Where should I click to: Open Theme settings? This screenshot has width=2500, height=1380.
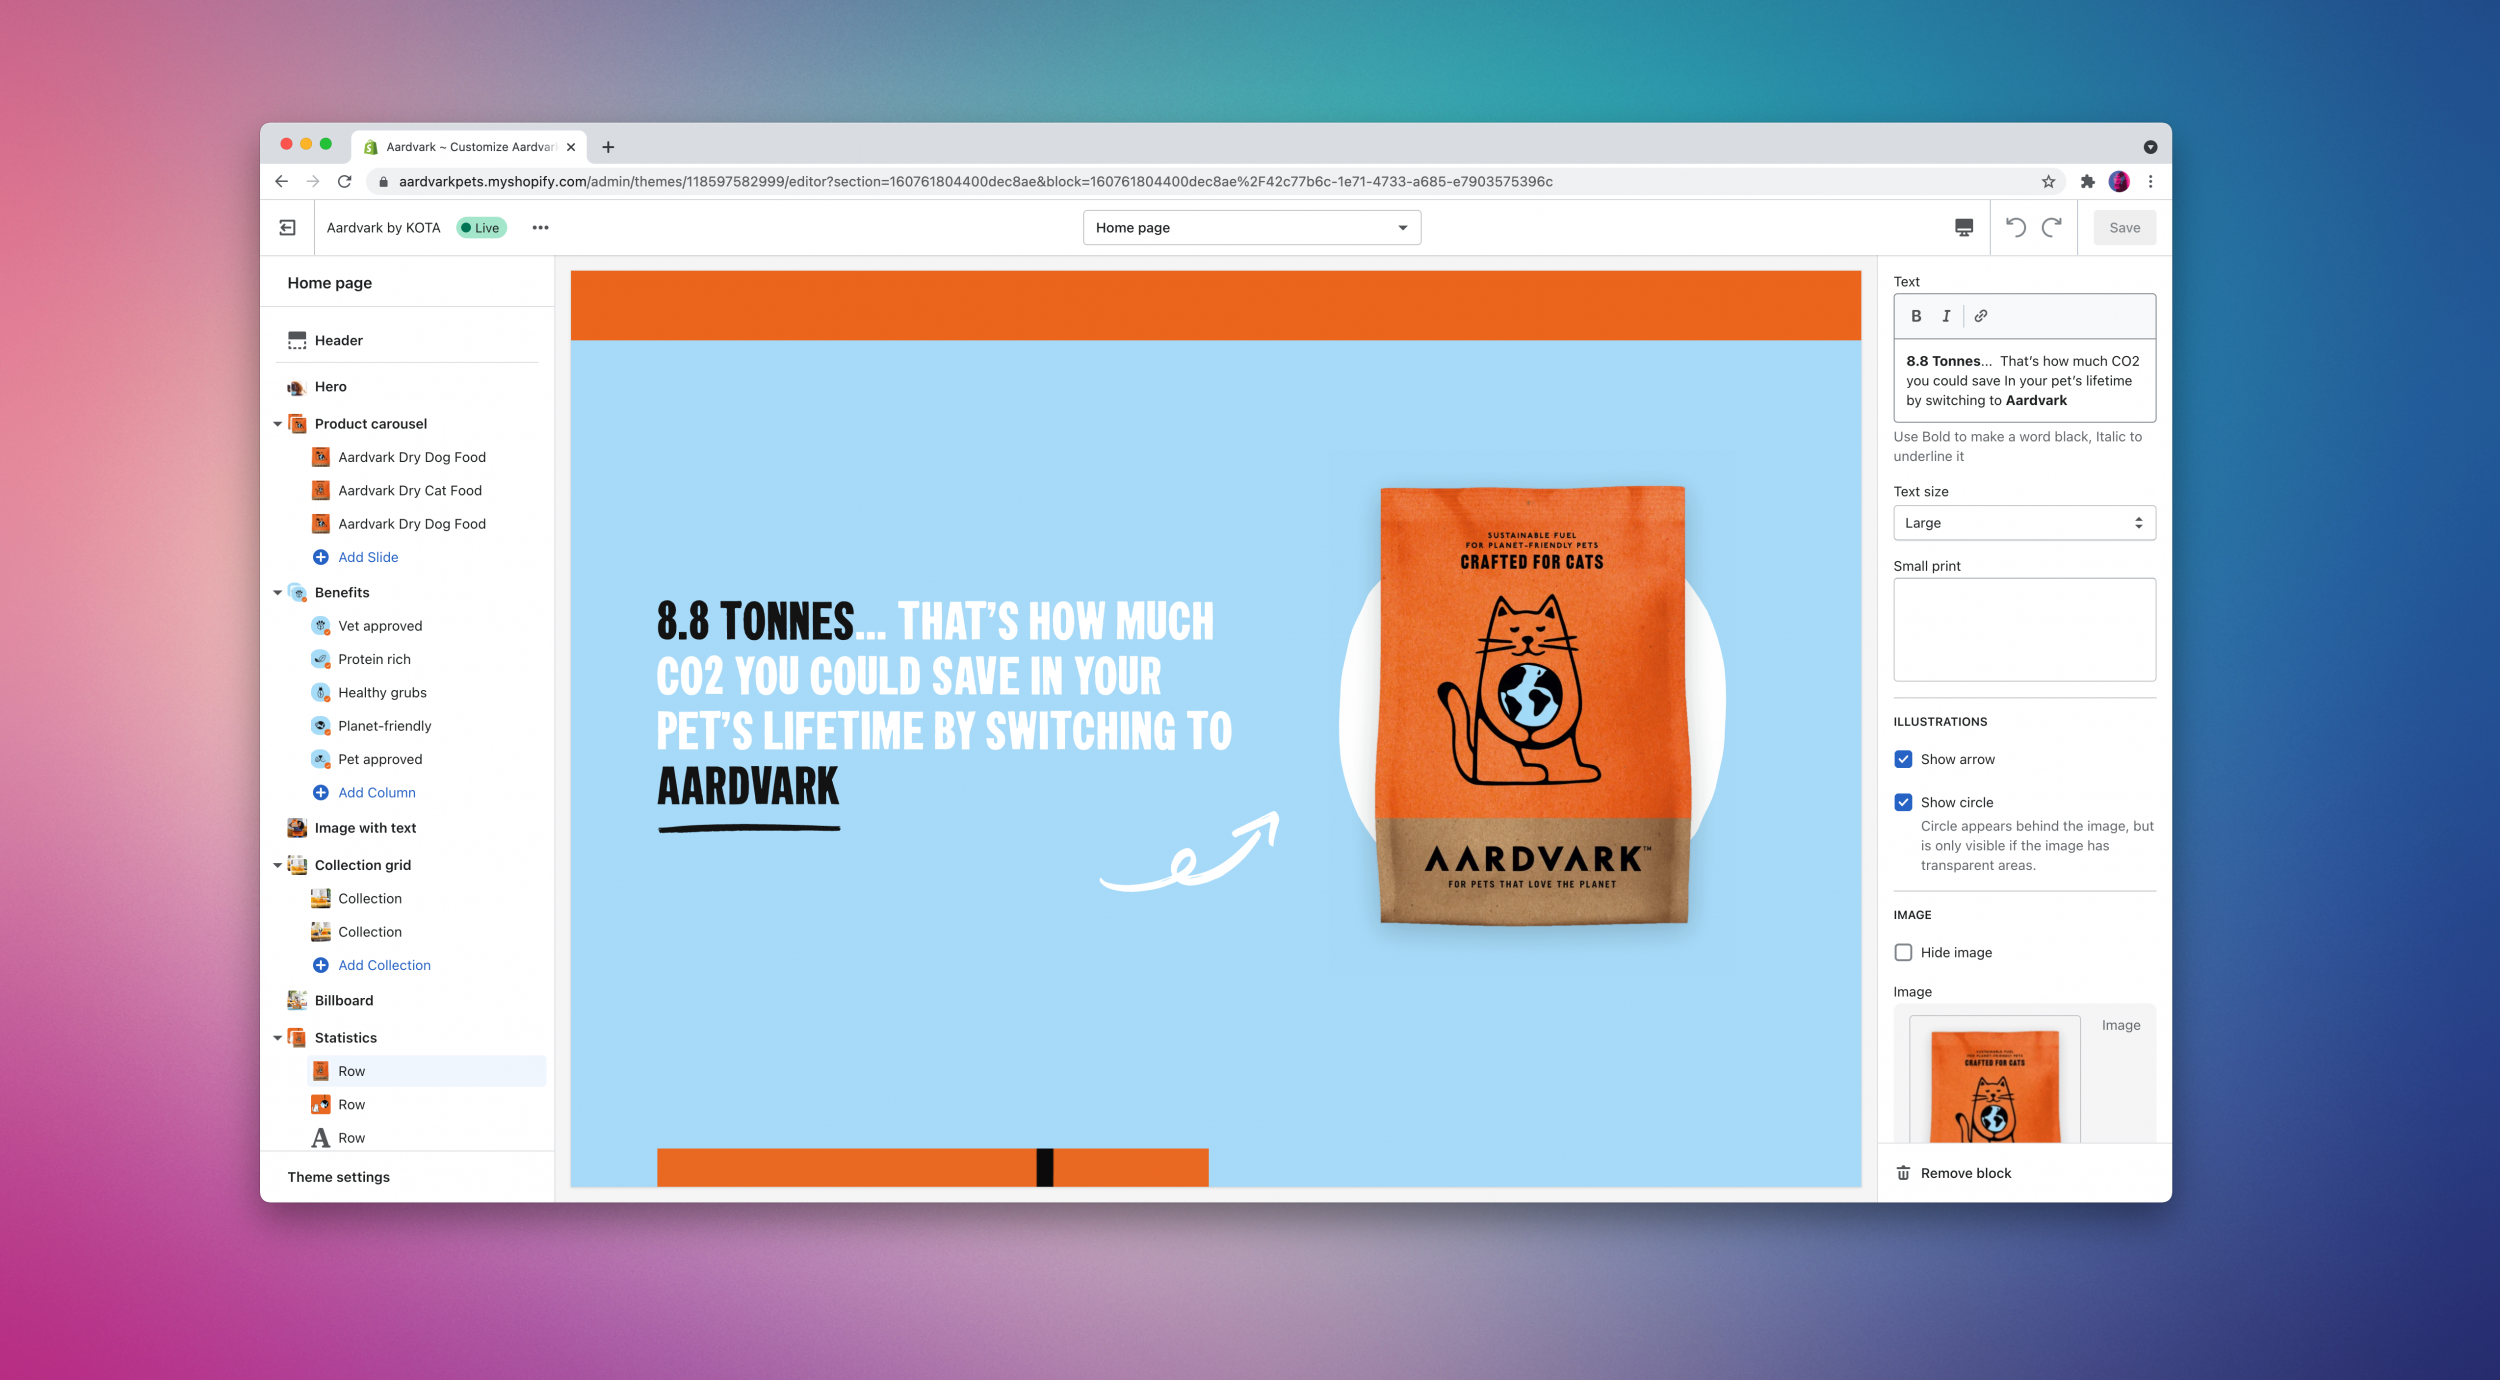click(339, 1178)
